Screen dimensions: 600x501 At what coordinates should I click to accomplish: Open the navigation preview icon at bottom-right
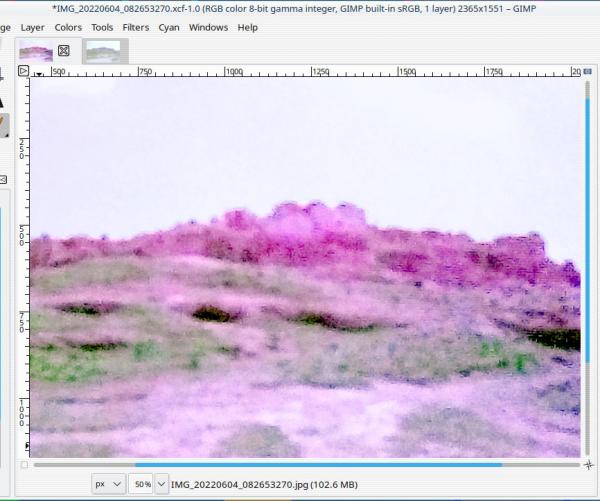(589, 465)
